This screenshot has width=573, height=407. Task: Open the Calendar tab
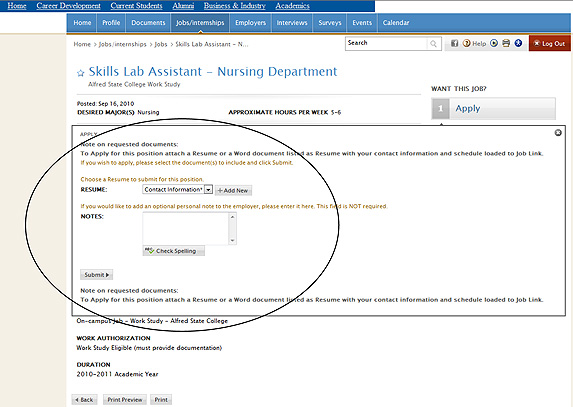pyautogui.click(x=396, y=23)
